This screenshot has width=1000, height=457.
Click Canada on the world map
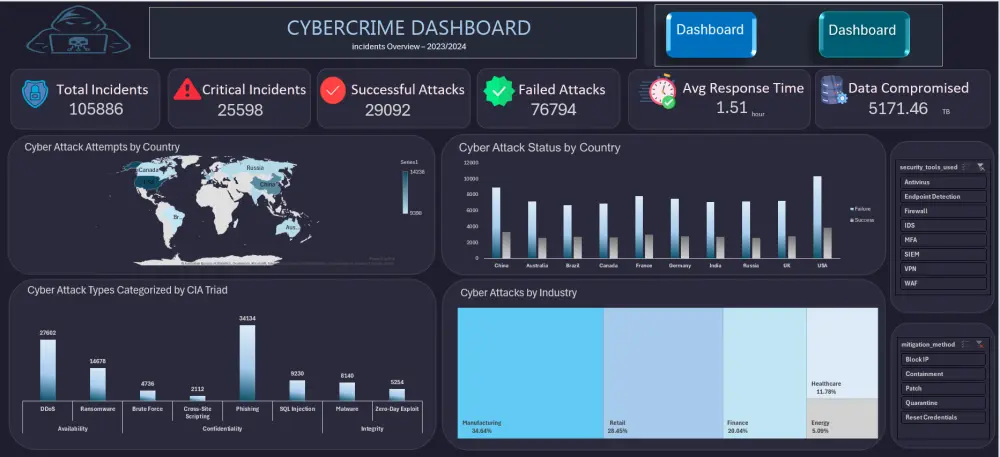pos(148,170)
